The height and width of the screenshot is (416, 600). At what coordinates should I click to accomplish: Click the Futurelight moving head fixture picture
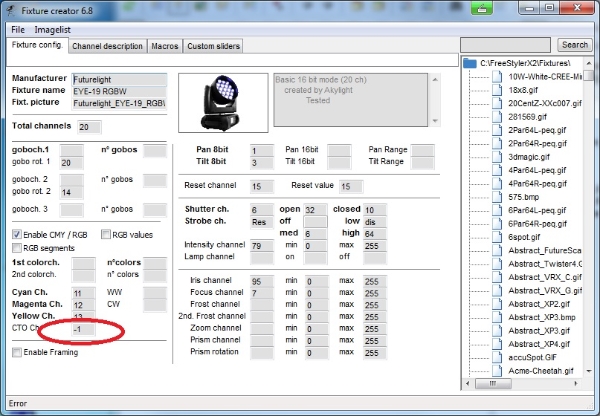click(x=224, y=100)
